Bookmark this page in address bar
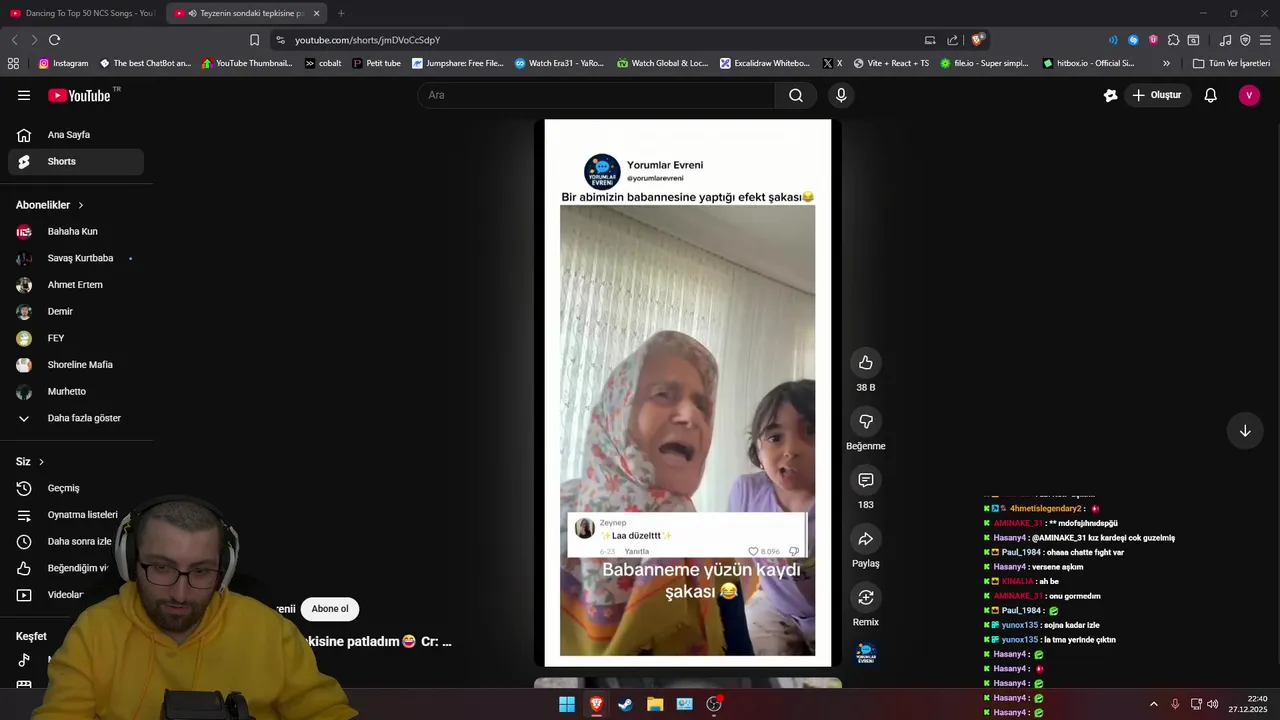The height and width of the screenshot is (720, 1280). point(254,40)
